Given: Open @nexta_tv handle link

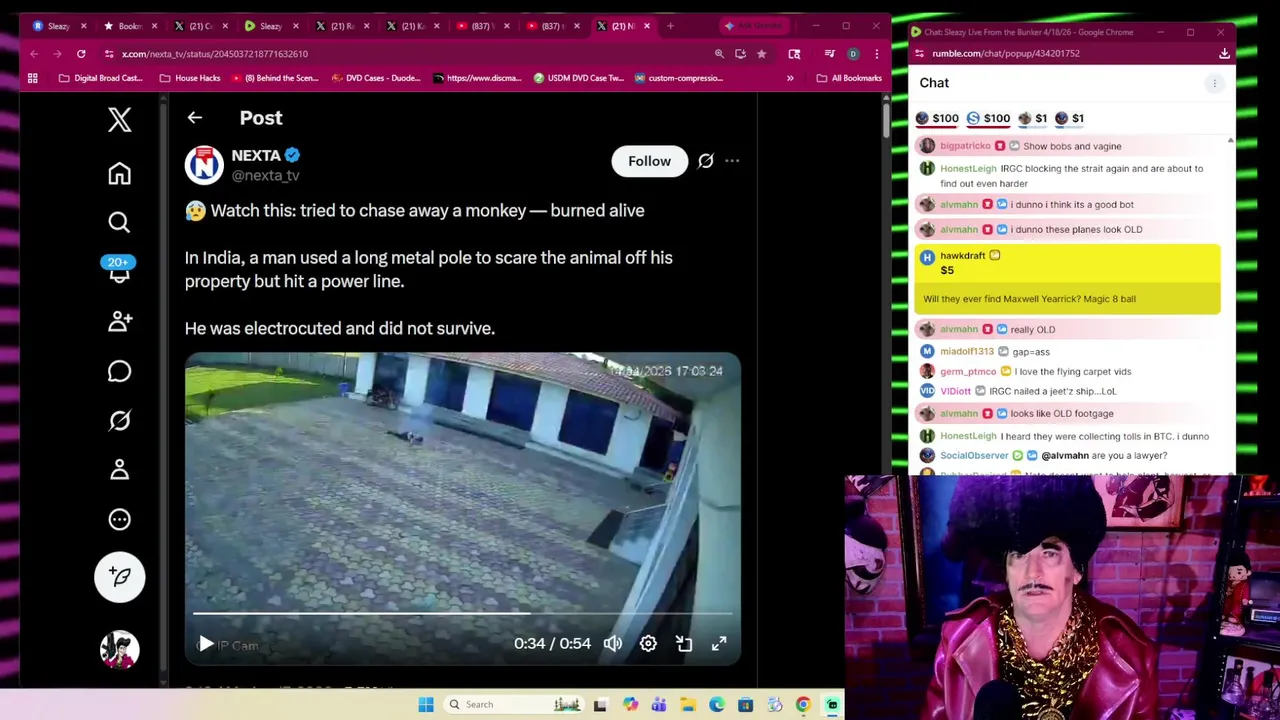Looking at the screenshot, I should tap(265, 176).
